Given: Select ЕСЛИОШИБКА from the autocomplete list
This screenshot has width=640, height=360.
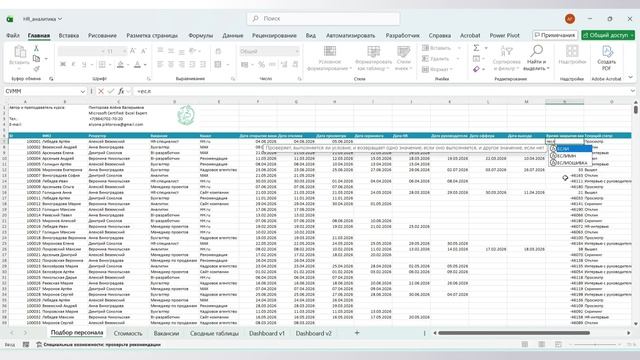Looking at the screenshot, I should (571, 163).
